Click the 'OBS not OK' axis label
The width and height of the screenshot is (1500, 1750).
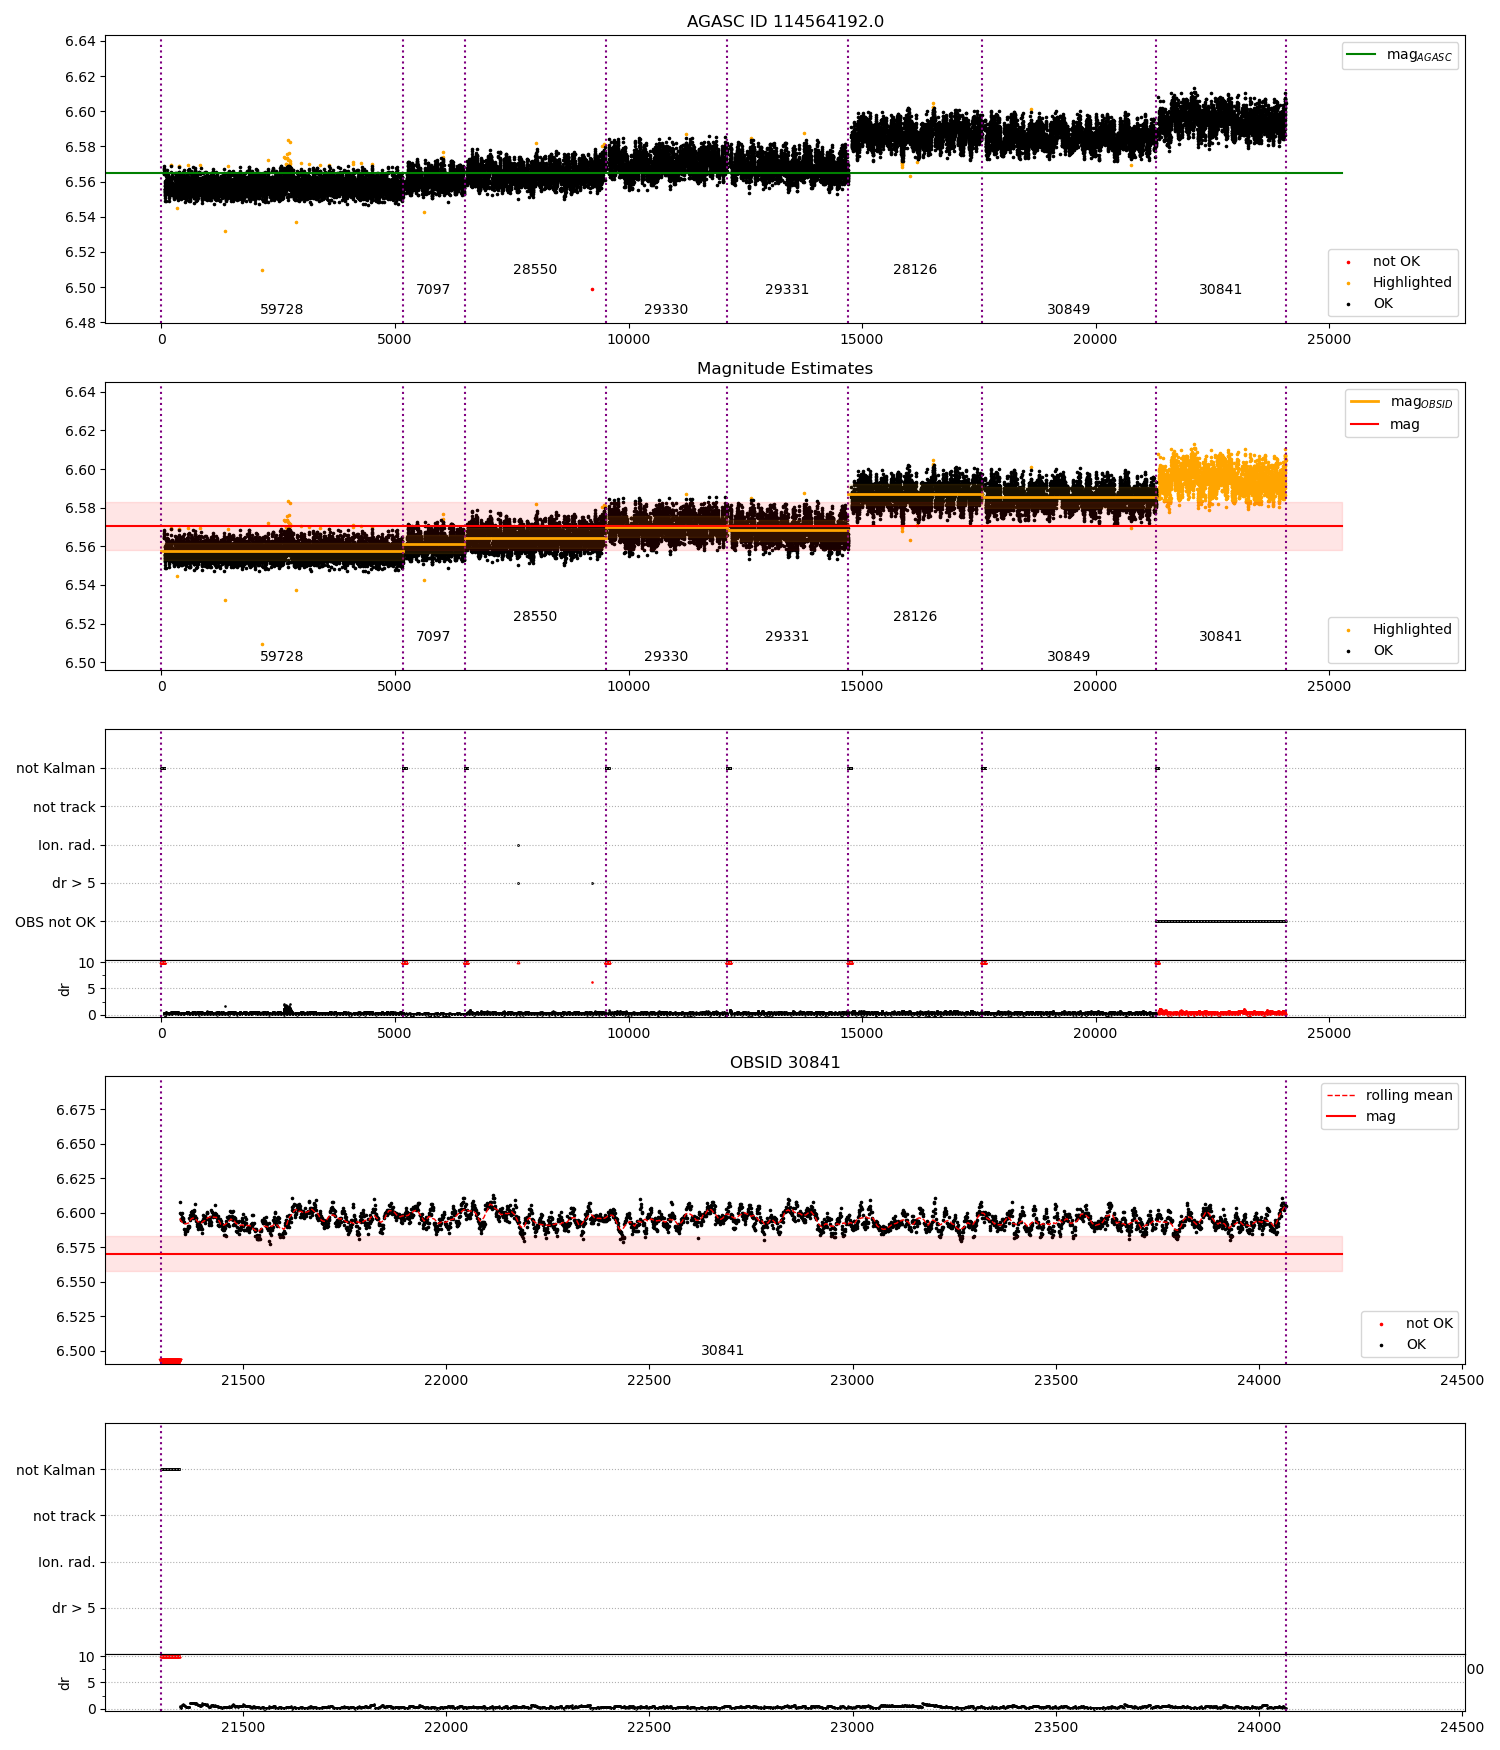pyautogui.click(x=55, y=922)
